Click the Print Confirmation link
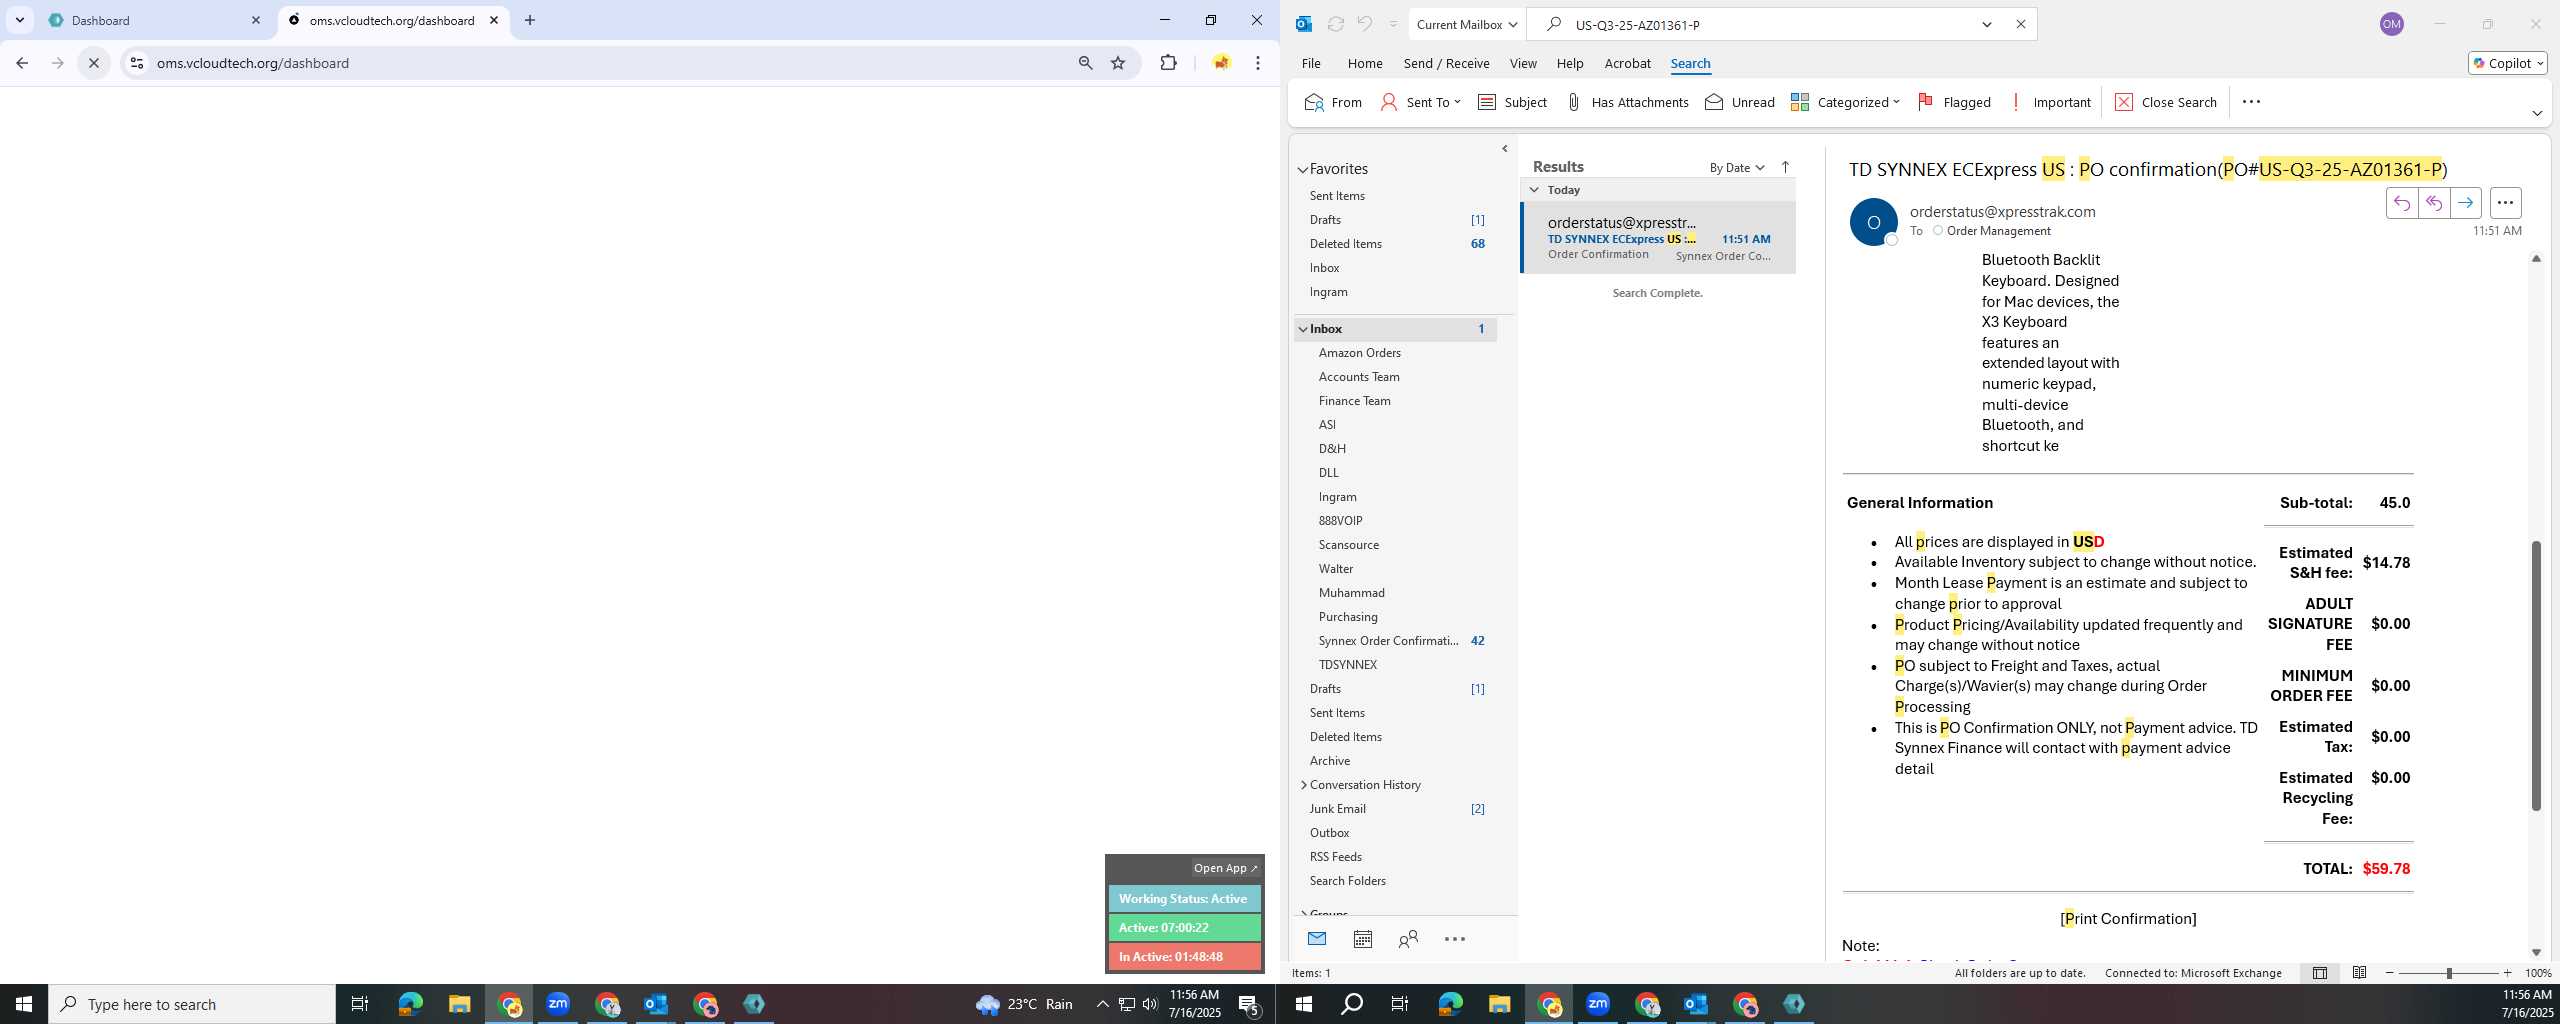This screenshot has height=1024, width=2560. (2128, 919)
